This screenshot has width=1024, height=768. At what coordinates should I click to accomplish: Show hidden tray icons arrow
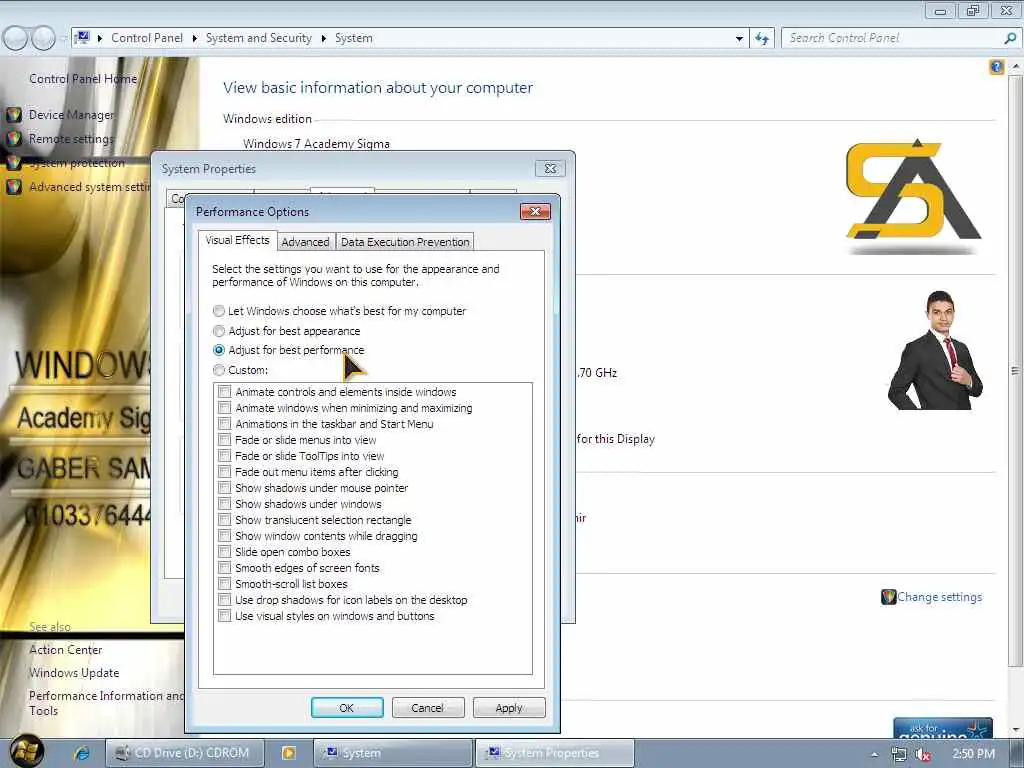(x=874, y=754)
